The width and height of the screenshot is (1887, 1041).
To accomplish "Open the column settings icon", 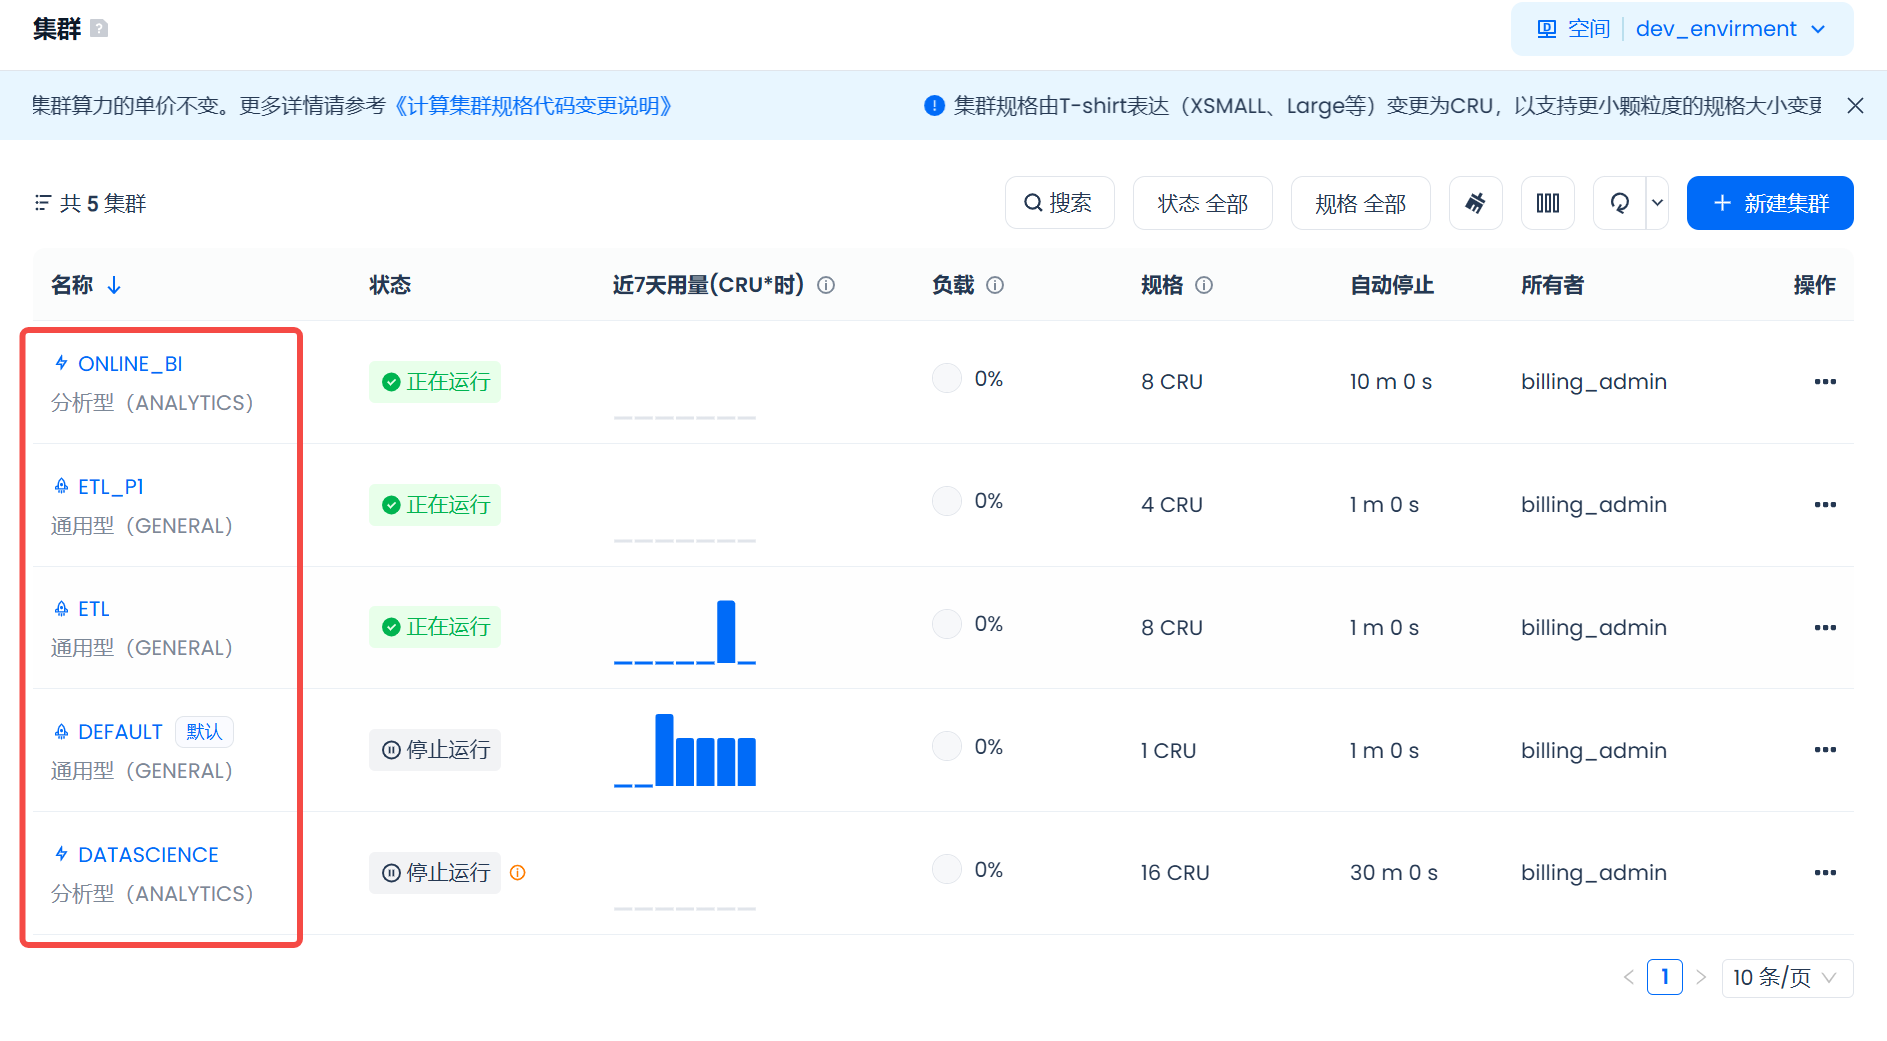I will [x=1547, y=203].
